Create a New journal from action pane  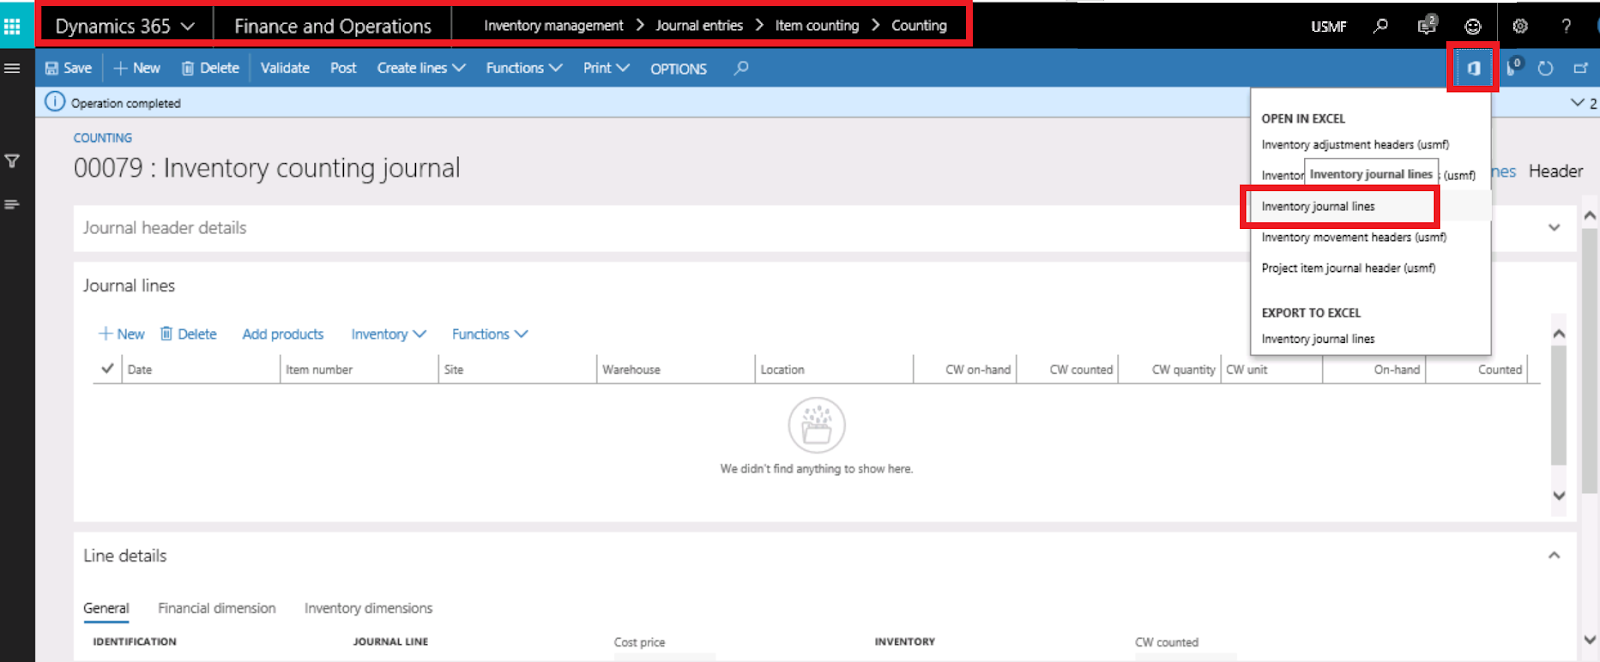point(136,68)
